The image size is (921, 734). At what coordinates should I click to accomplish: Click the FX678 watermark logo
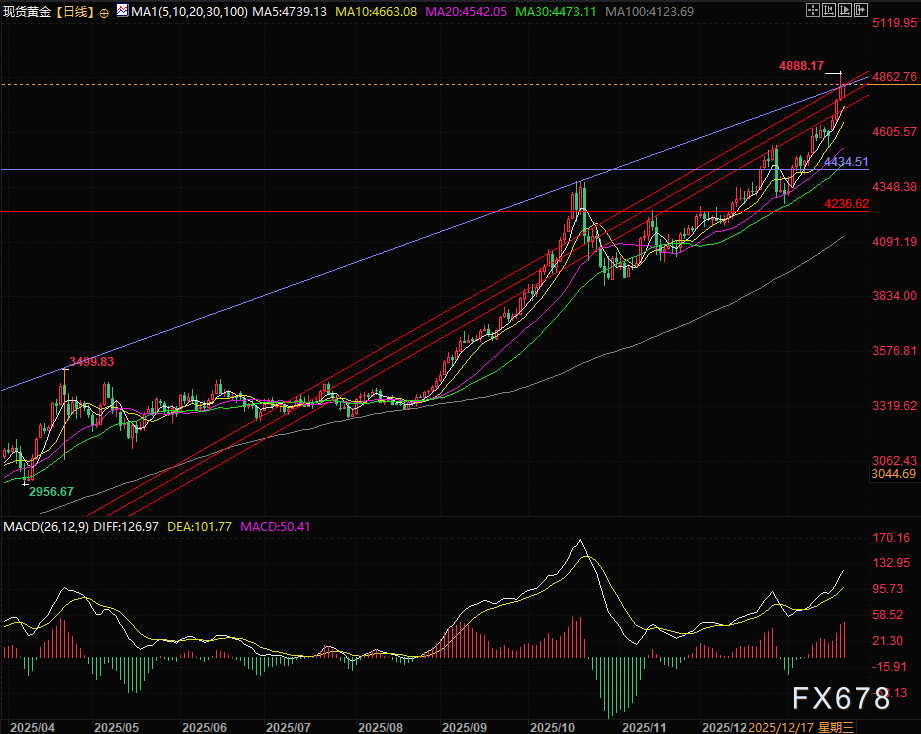tap(841, 697)
